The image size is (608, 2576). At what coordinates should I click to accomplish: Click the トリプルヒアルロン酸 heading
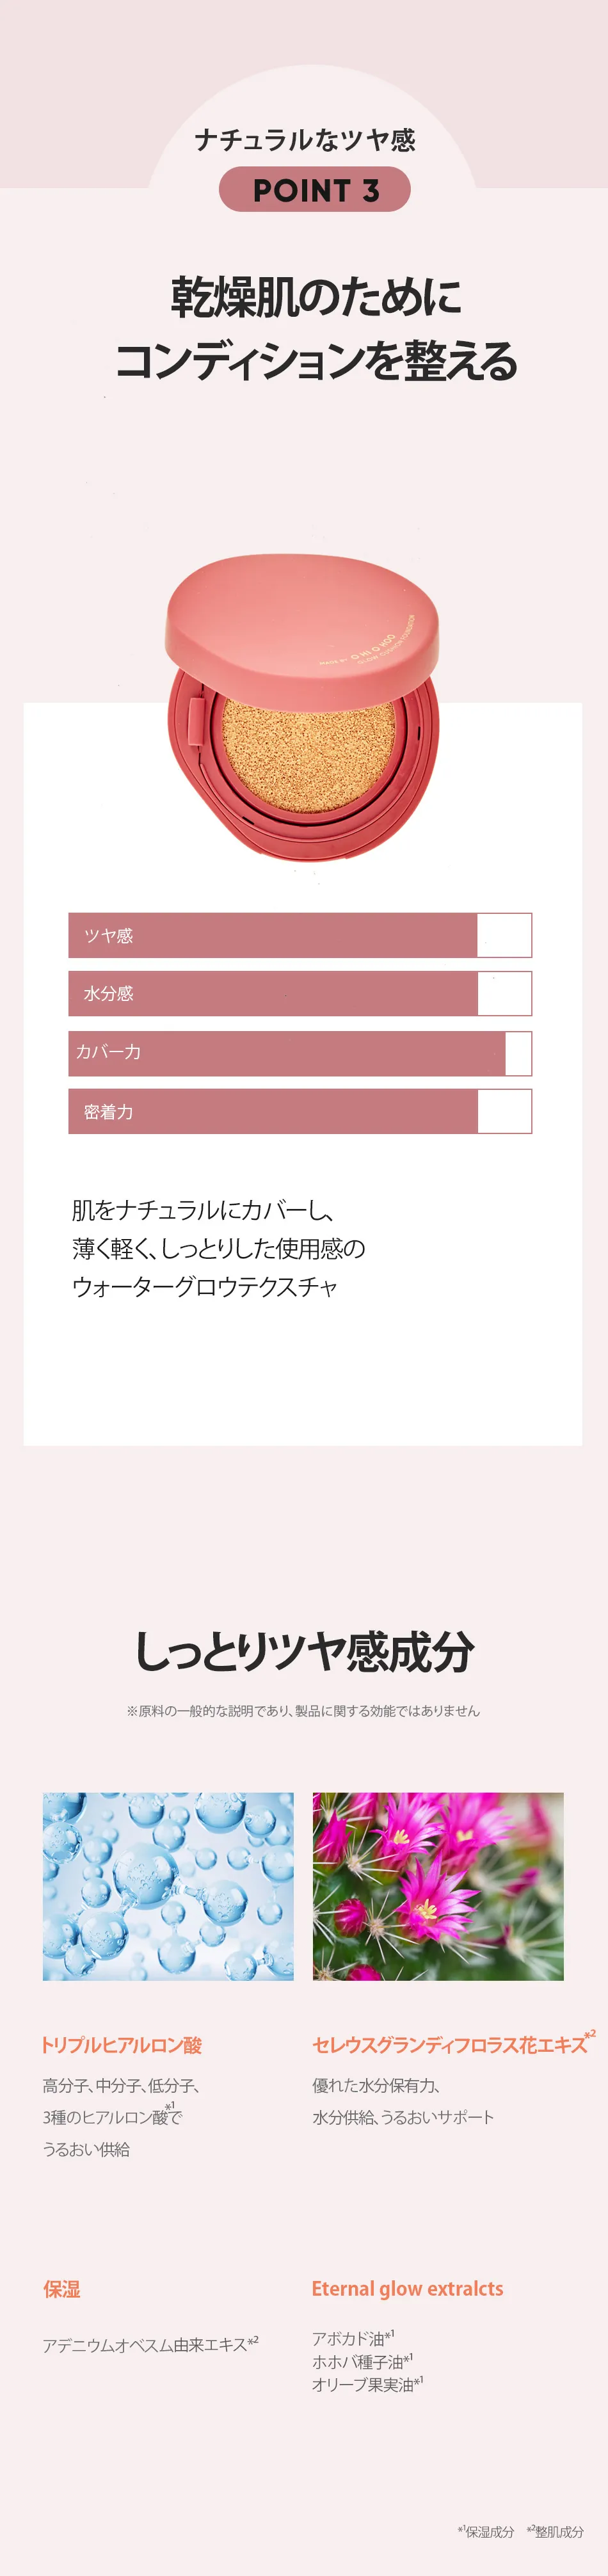122,2045
